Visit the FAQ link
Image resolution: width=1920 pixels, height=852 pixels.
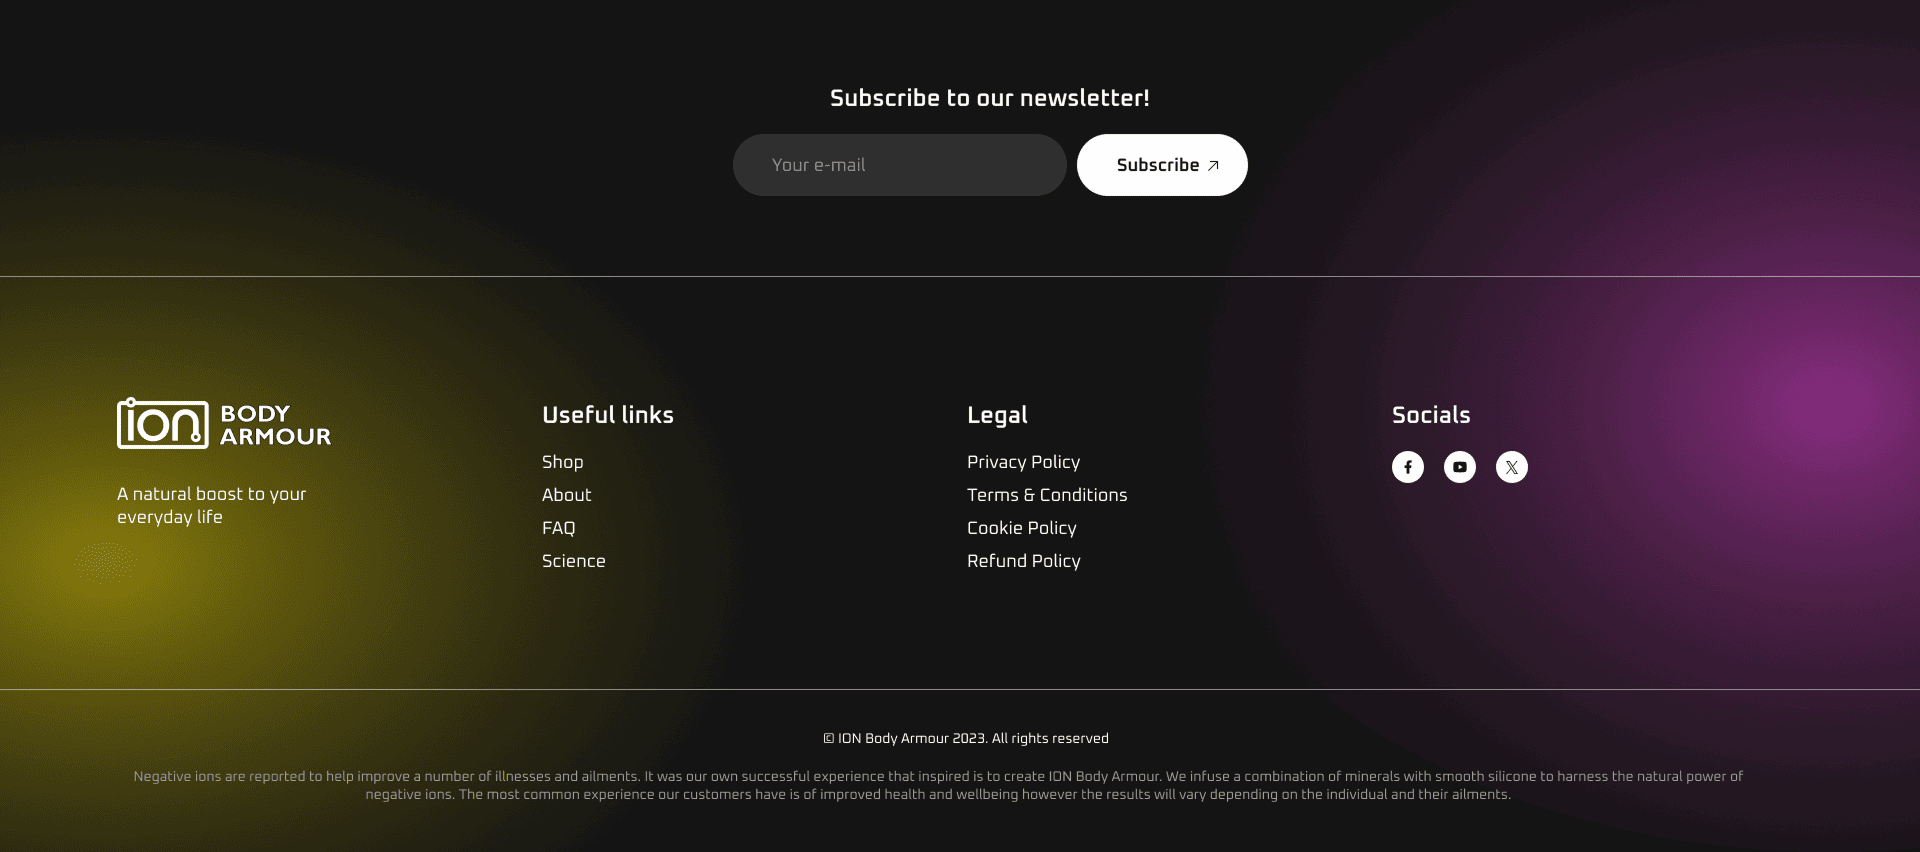tap(559, 528)
